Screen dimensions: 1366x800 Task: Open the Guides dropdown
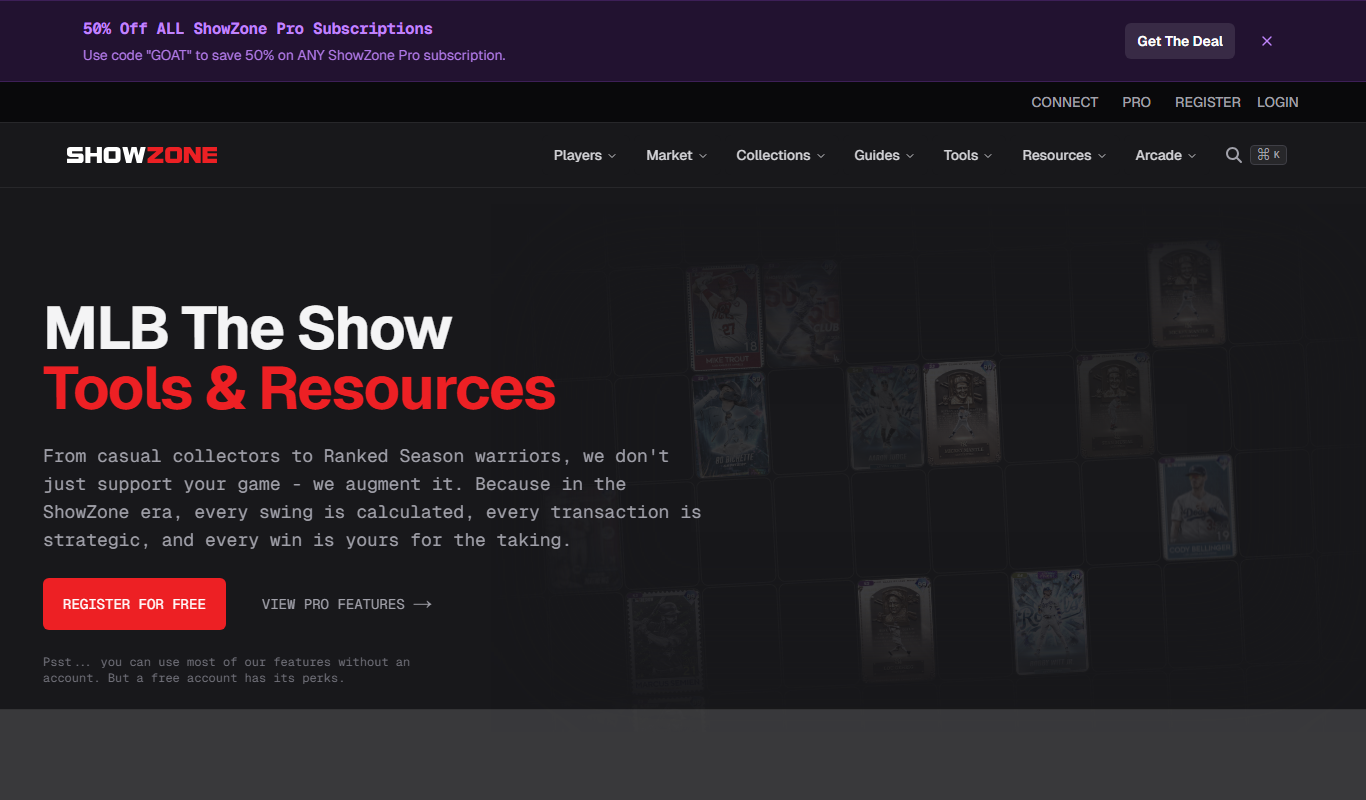point(884,155)
